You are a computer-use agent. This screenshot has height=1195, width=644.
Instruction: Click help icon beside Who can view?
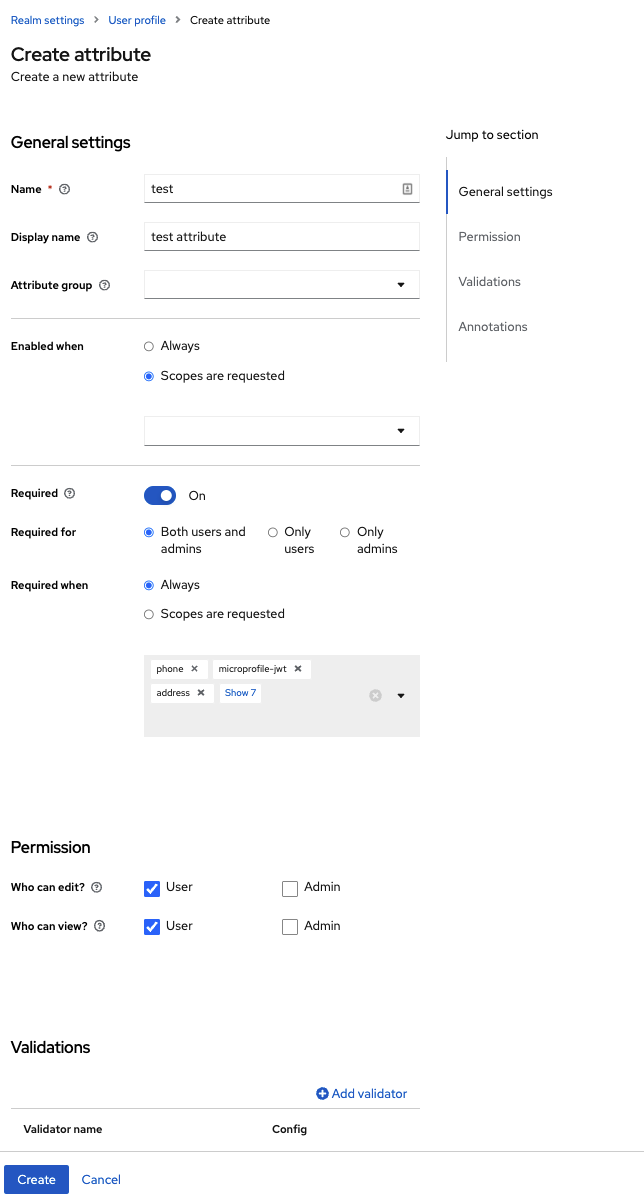pos(98,926)
